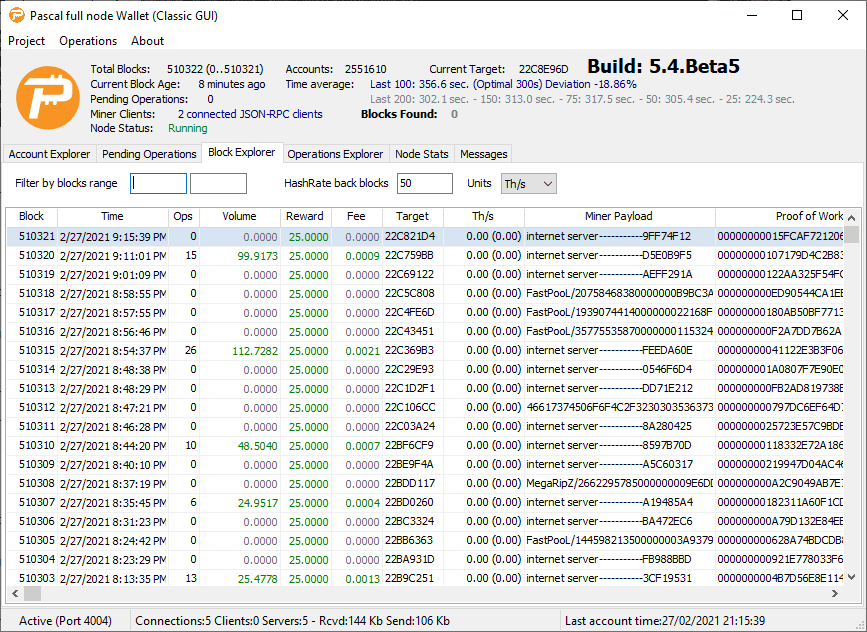Click the Active (Port 4004) status panel
Screen dimensions: 867x632
click(65, 621)
